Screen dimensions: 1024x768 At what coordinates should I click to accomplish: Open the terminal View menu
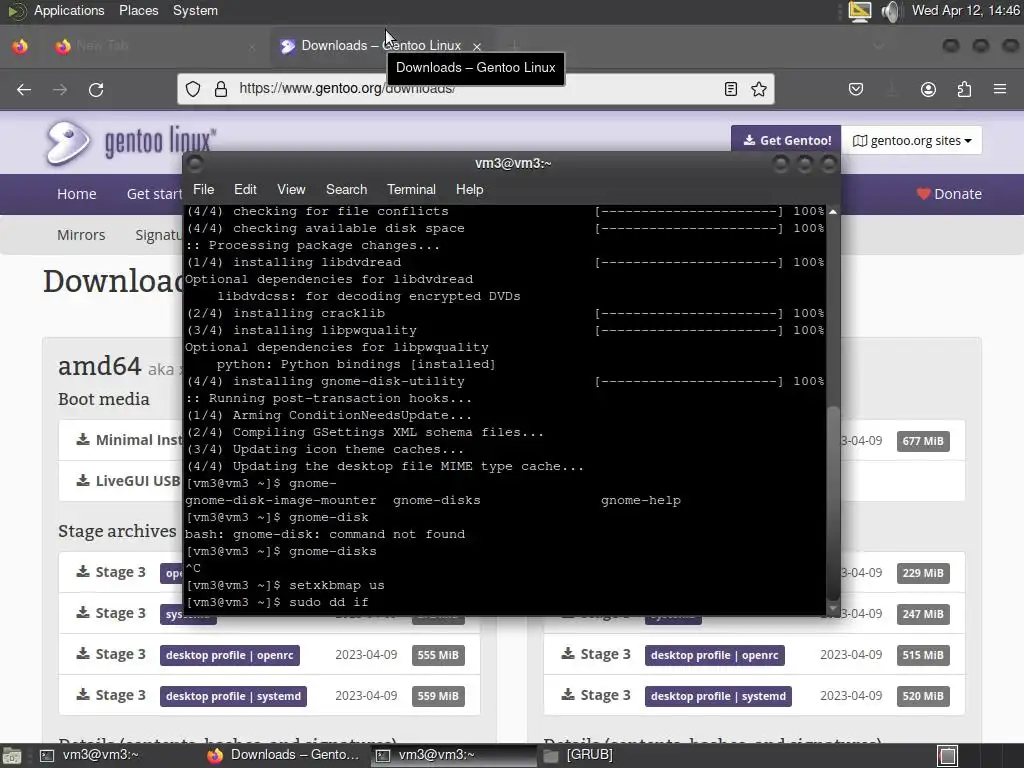click(x=291, y=189)
